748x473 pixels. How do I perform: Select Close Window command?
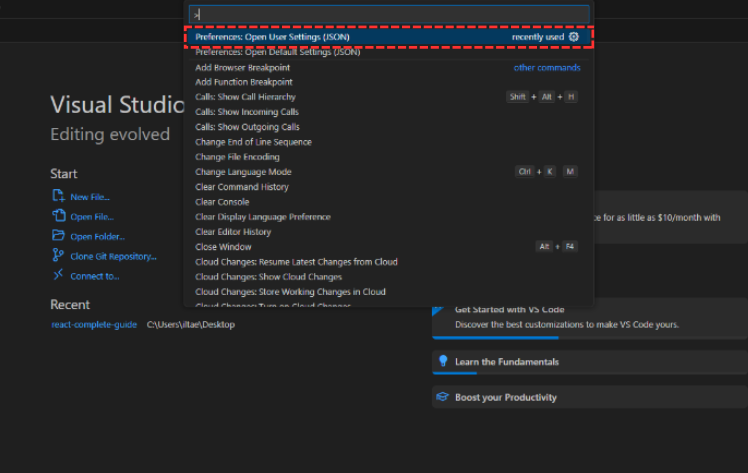pyautogui.click(x=389, y=247)
